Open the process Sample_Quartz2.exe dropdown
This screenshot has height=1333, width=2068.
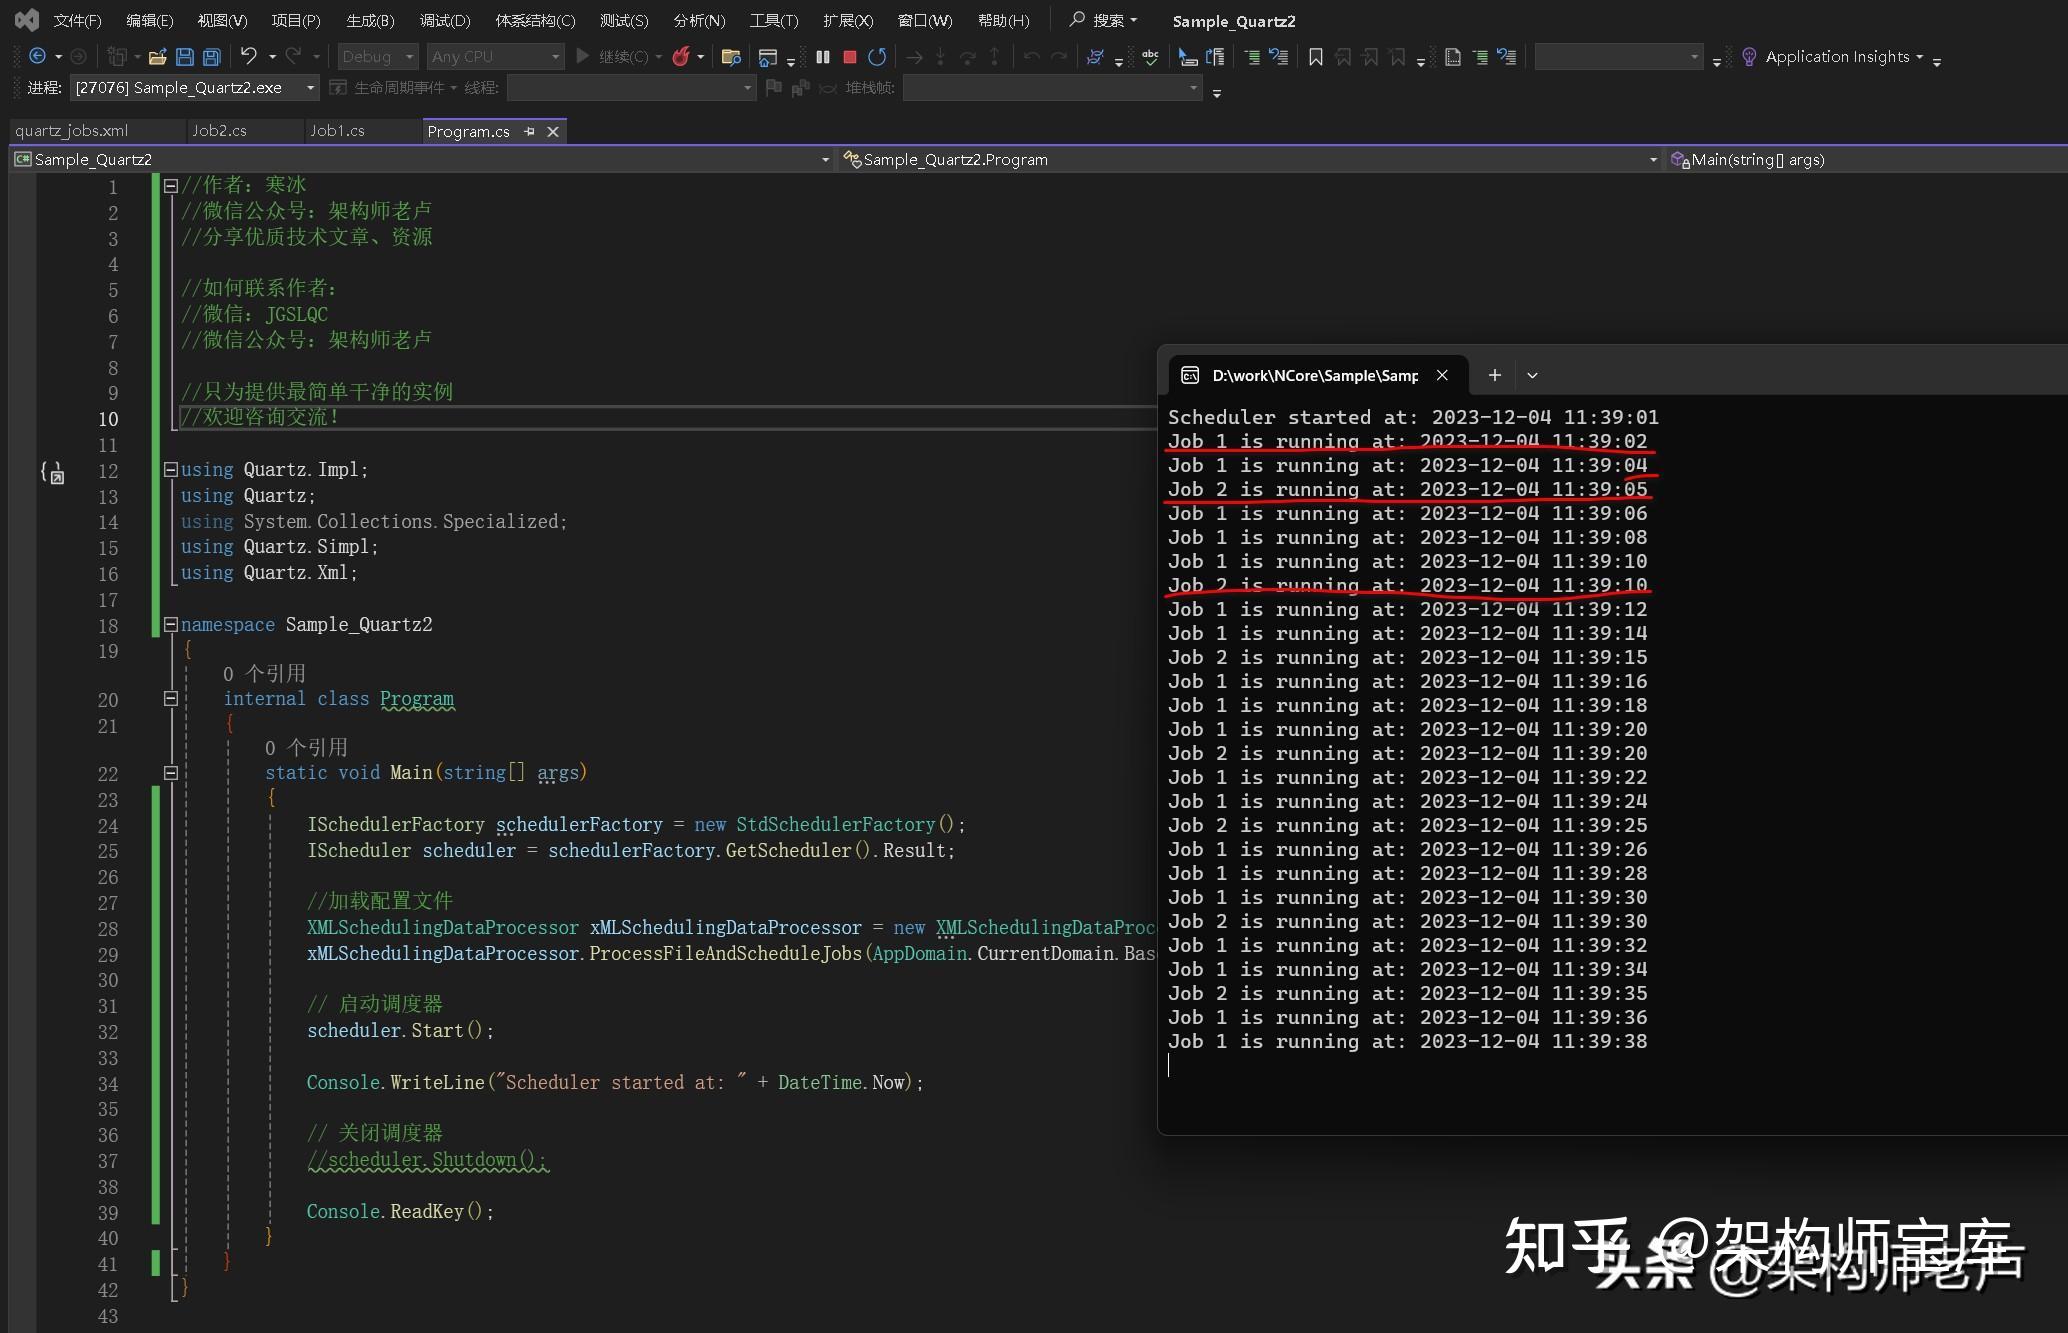tap(310, 88)
